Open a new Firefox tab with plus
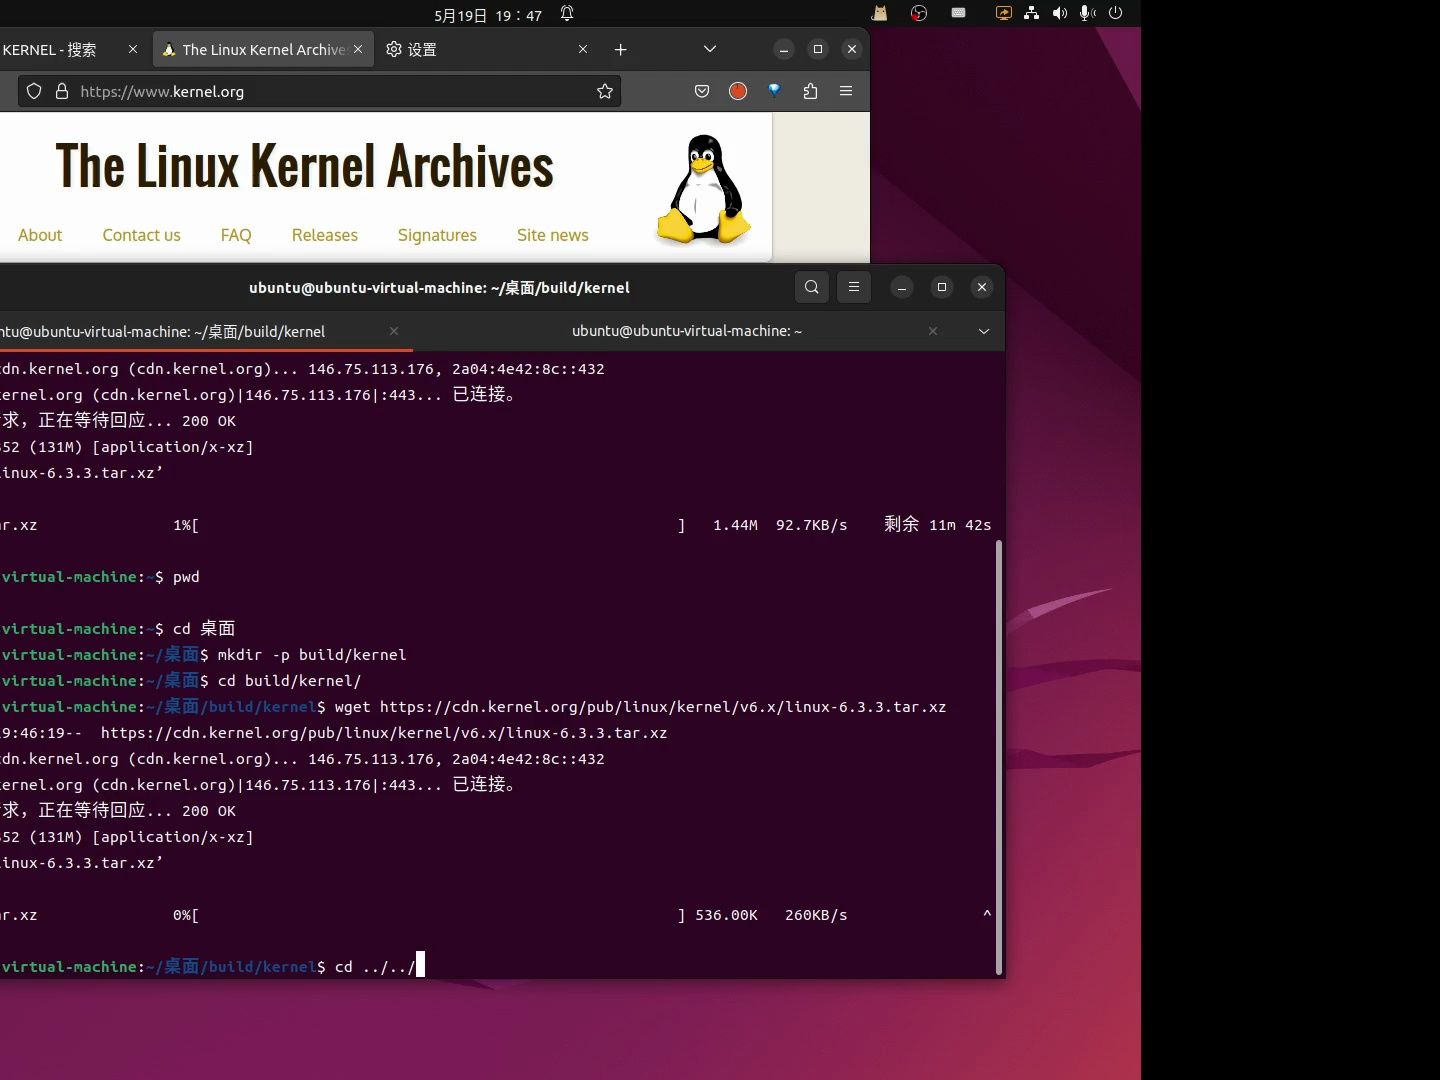1440x1080 pixels. [x=620, y=49]
